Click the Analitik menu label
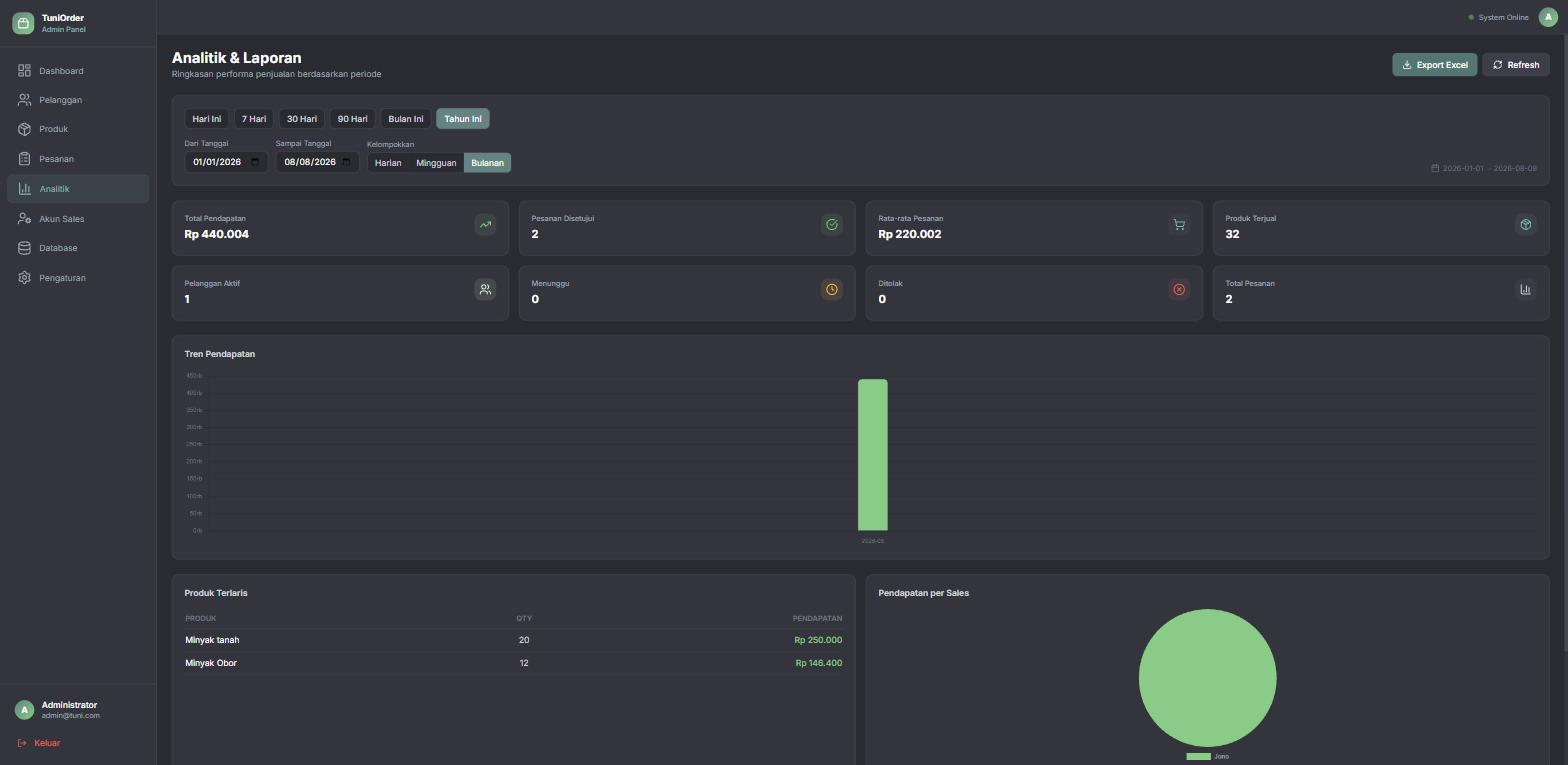Viewport: 1568px width, 765px height. (55, 189)
